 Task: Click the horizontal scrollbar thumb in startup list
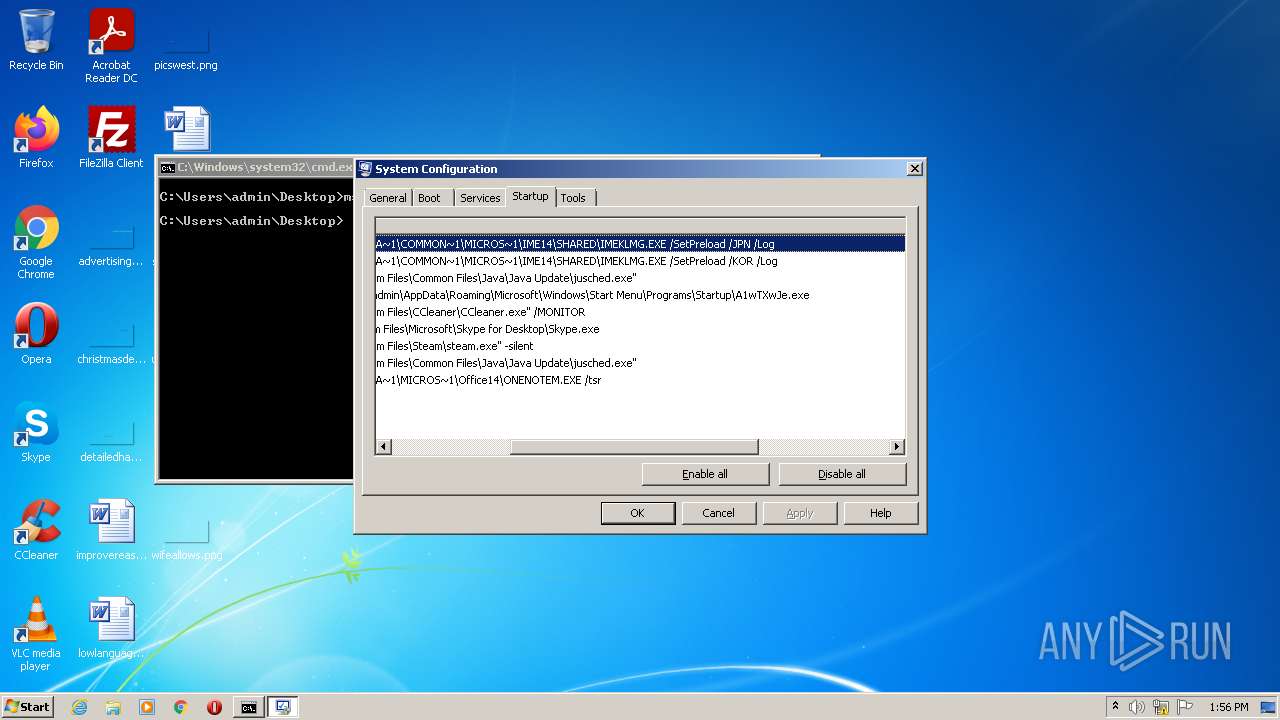[634, 447]
